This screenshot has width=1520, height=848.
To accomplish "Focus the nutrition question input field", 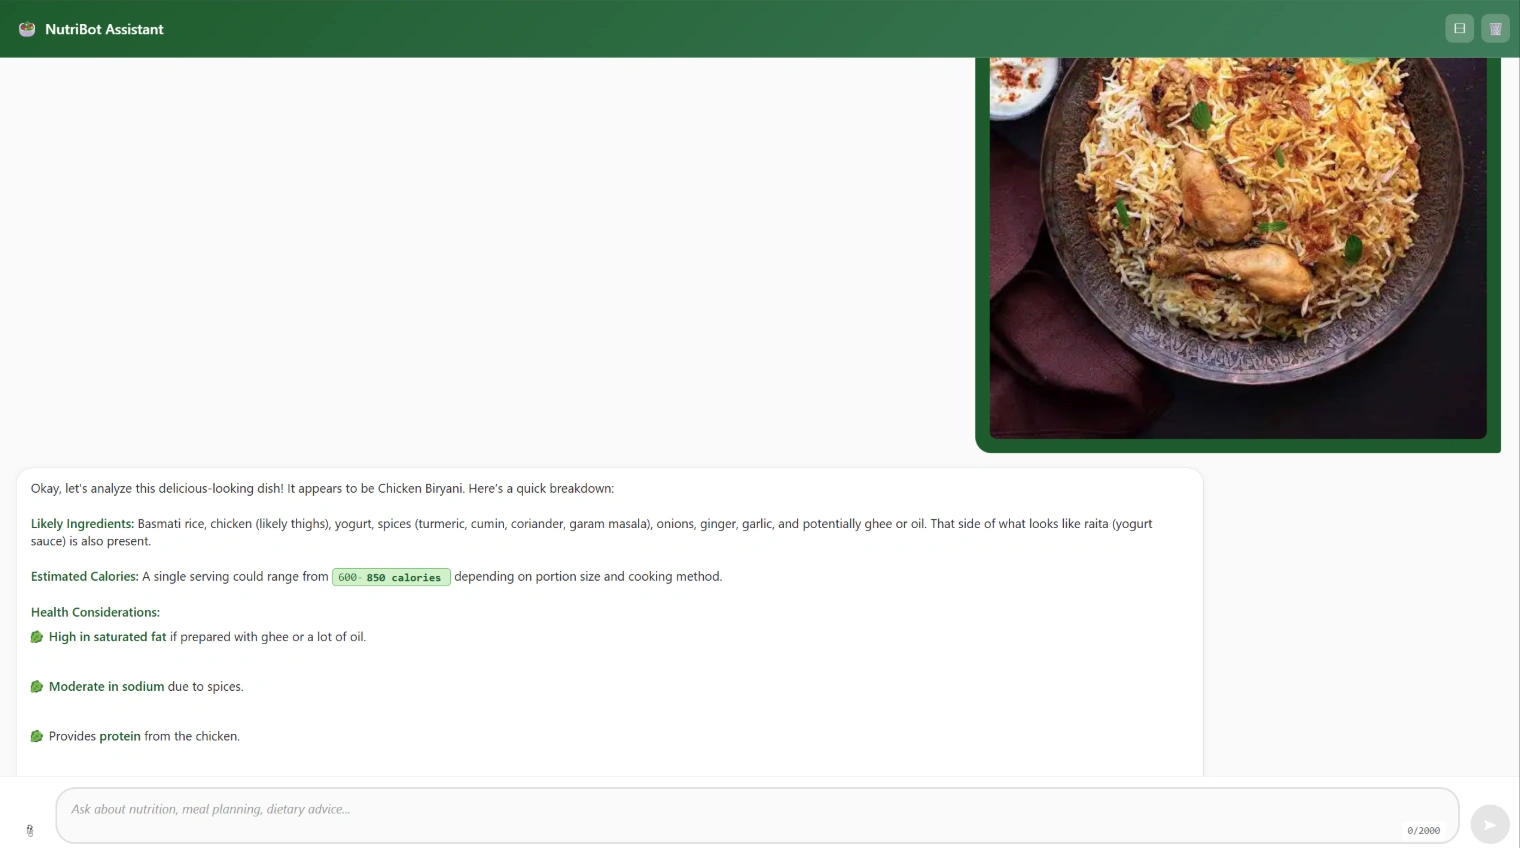I will click(x=757, y=815).
